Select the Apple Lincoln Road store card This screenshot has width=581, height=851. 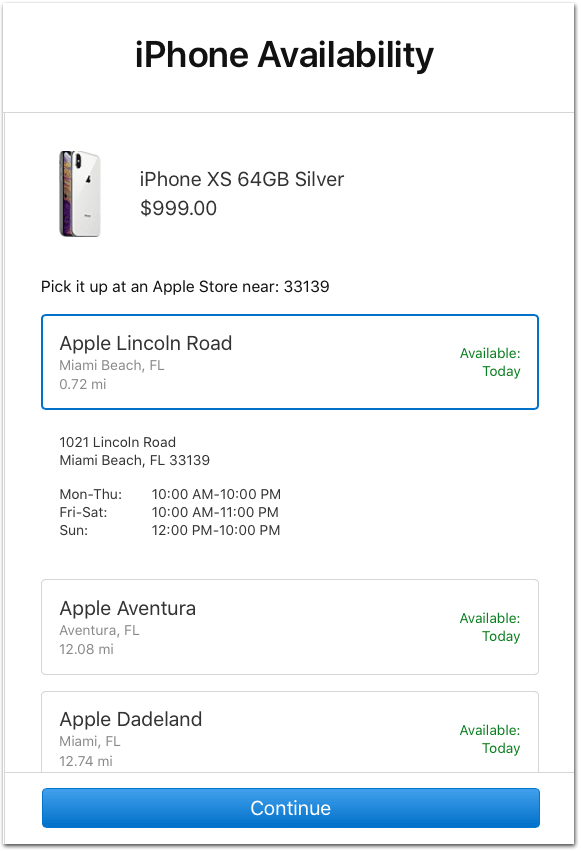point(290,361)
